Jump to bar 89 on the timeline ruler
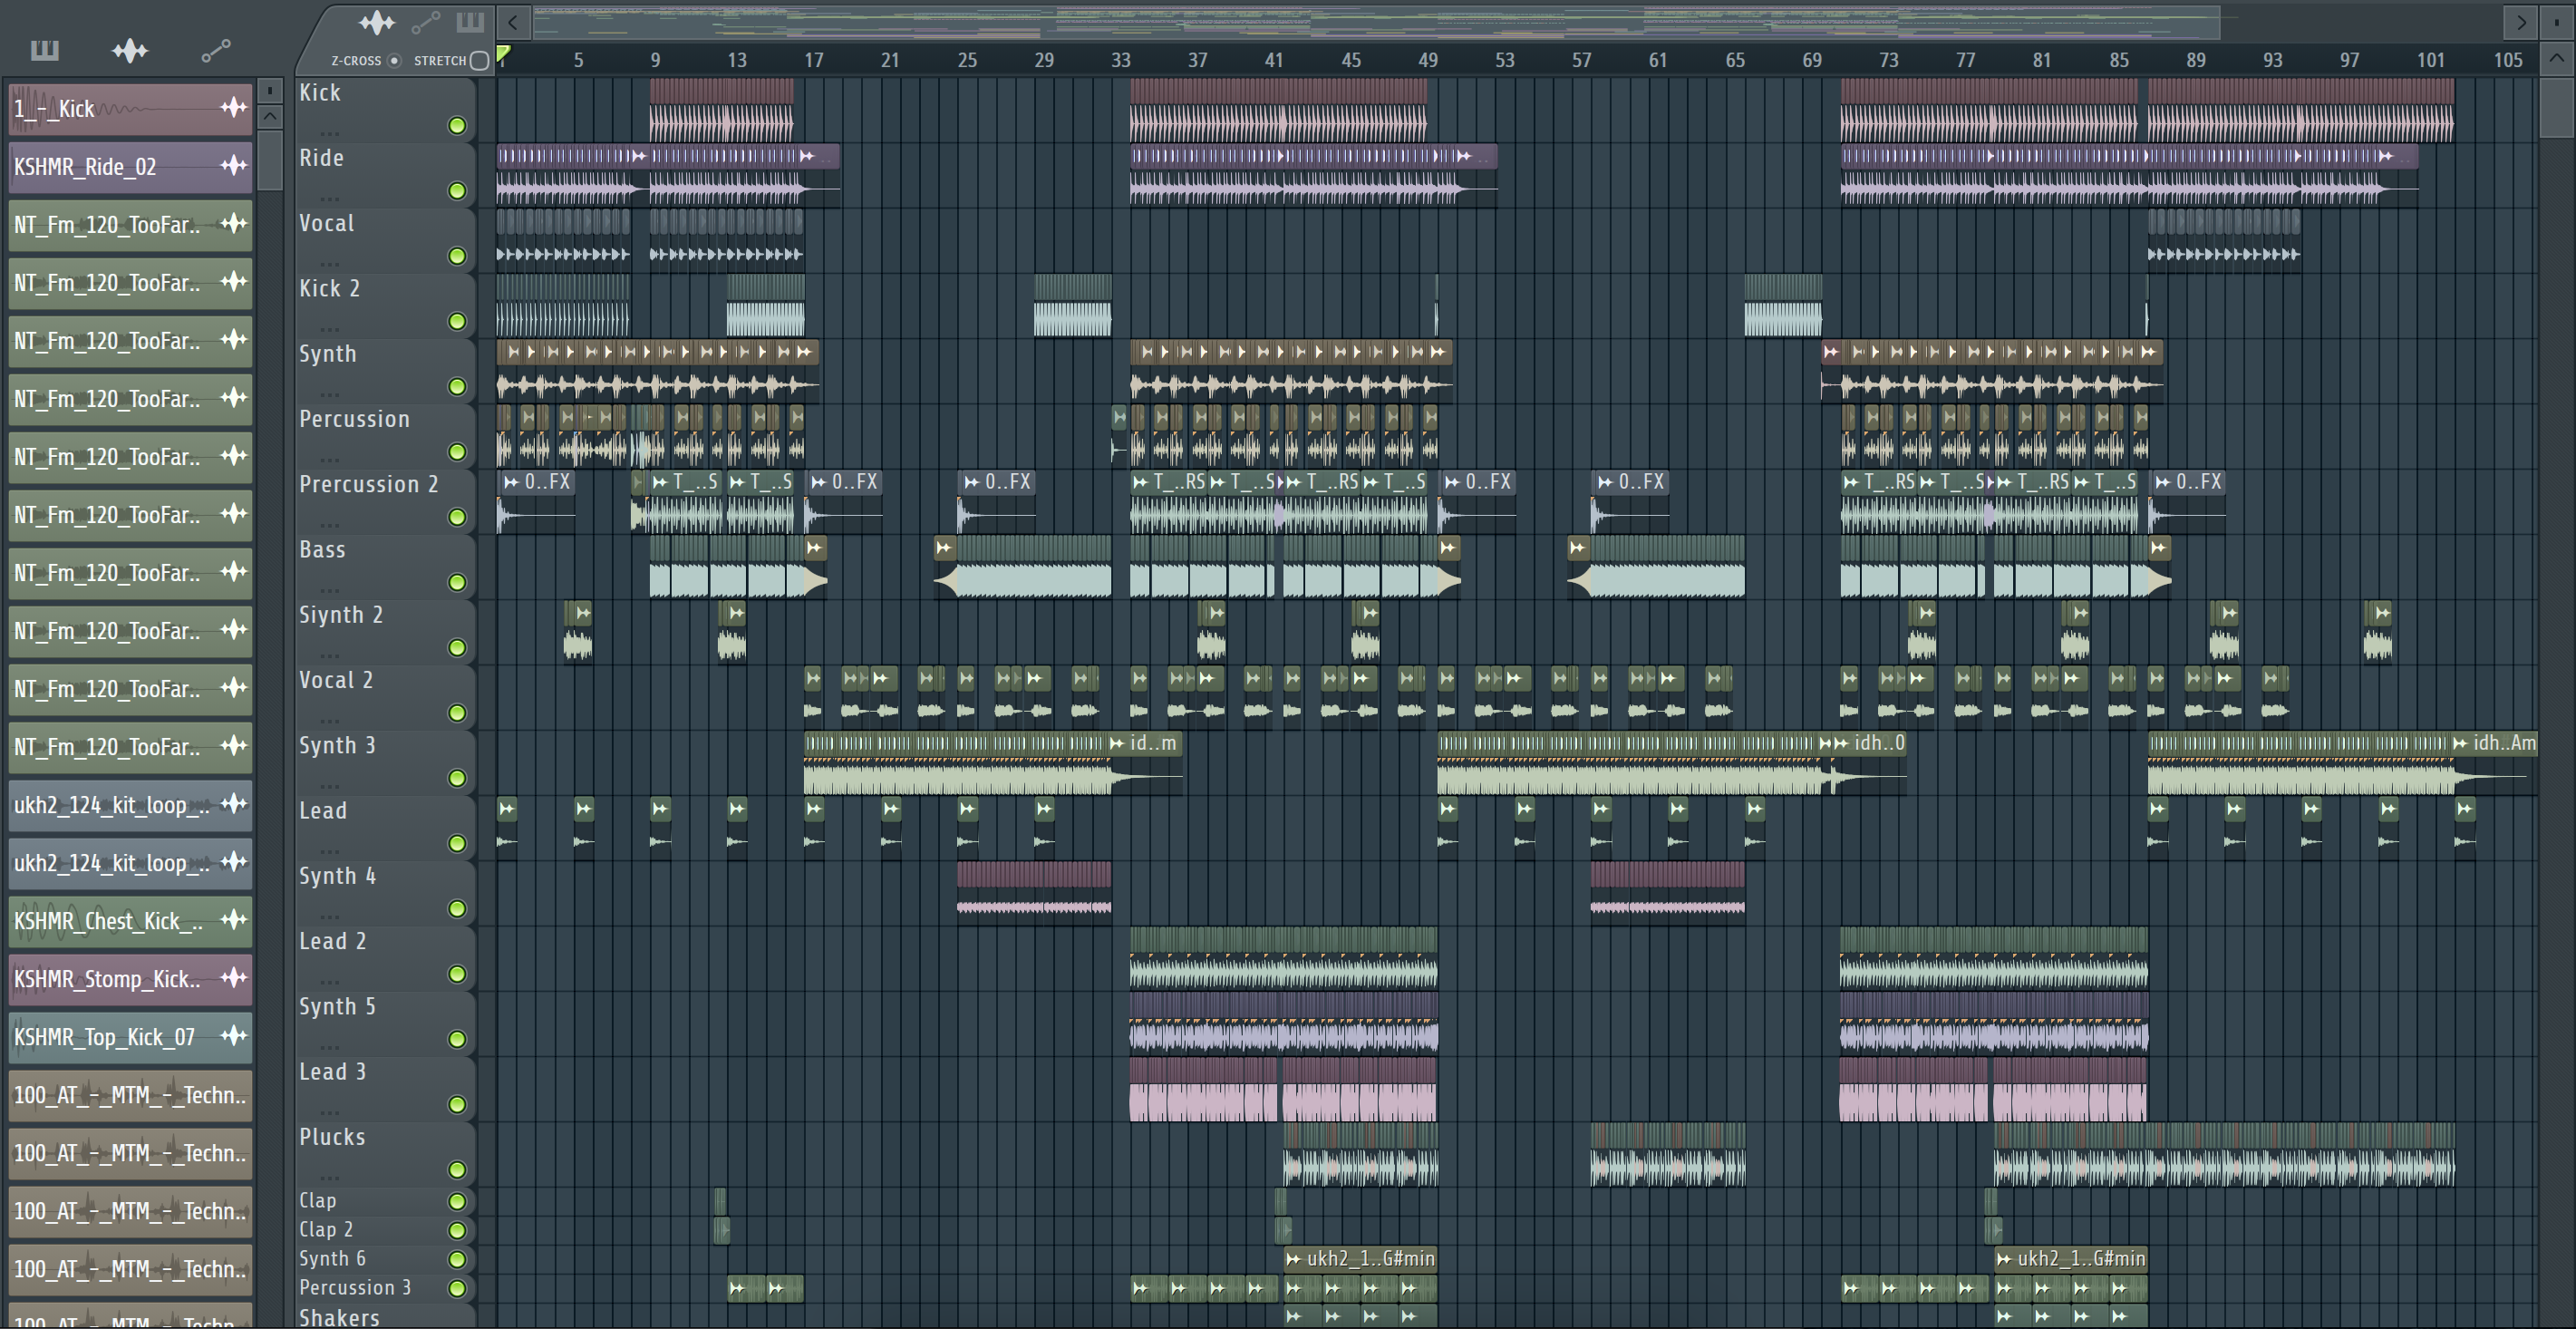2576x1329 pixels. pos(2195,60)
